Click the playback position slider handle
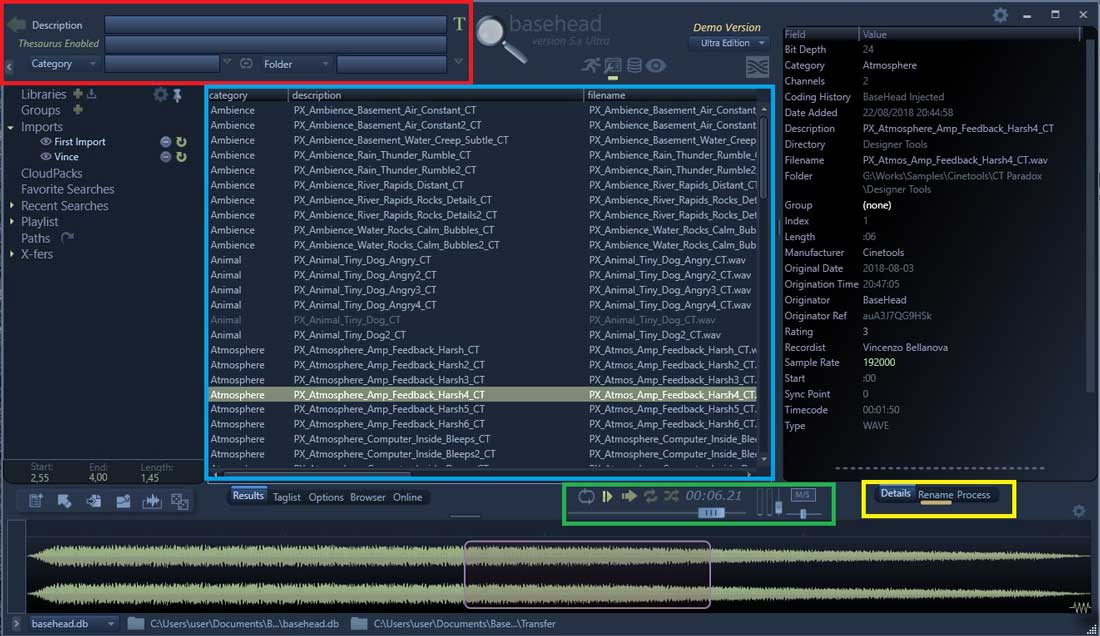 (x=711, y=513)
